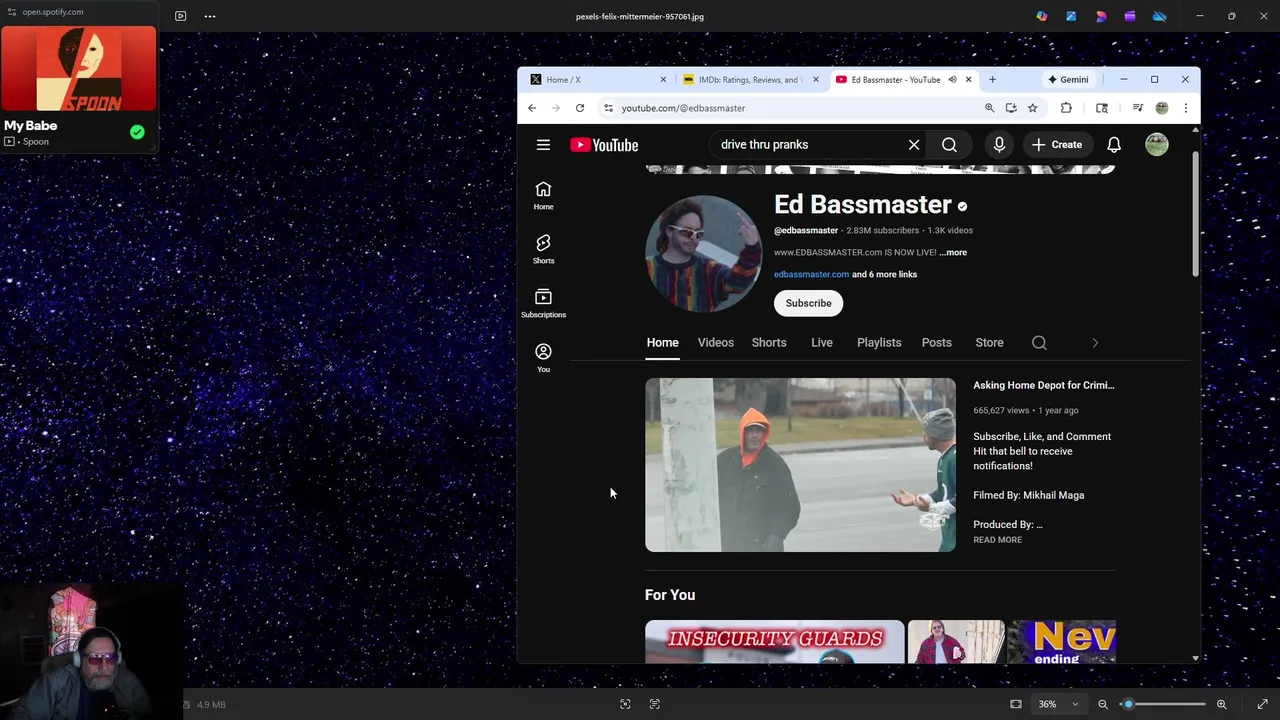The width and height of the screenshot is (1280, 720).
Task: Open Gemini button in Chrome
Action: click(1068, 79)
